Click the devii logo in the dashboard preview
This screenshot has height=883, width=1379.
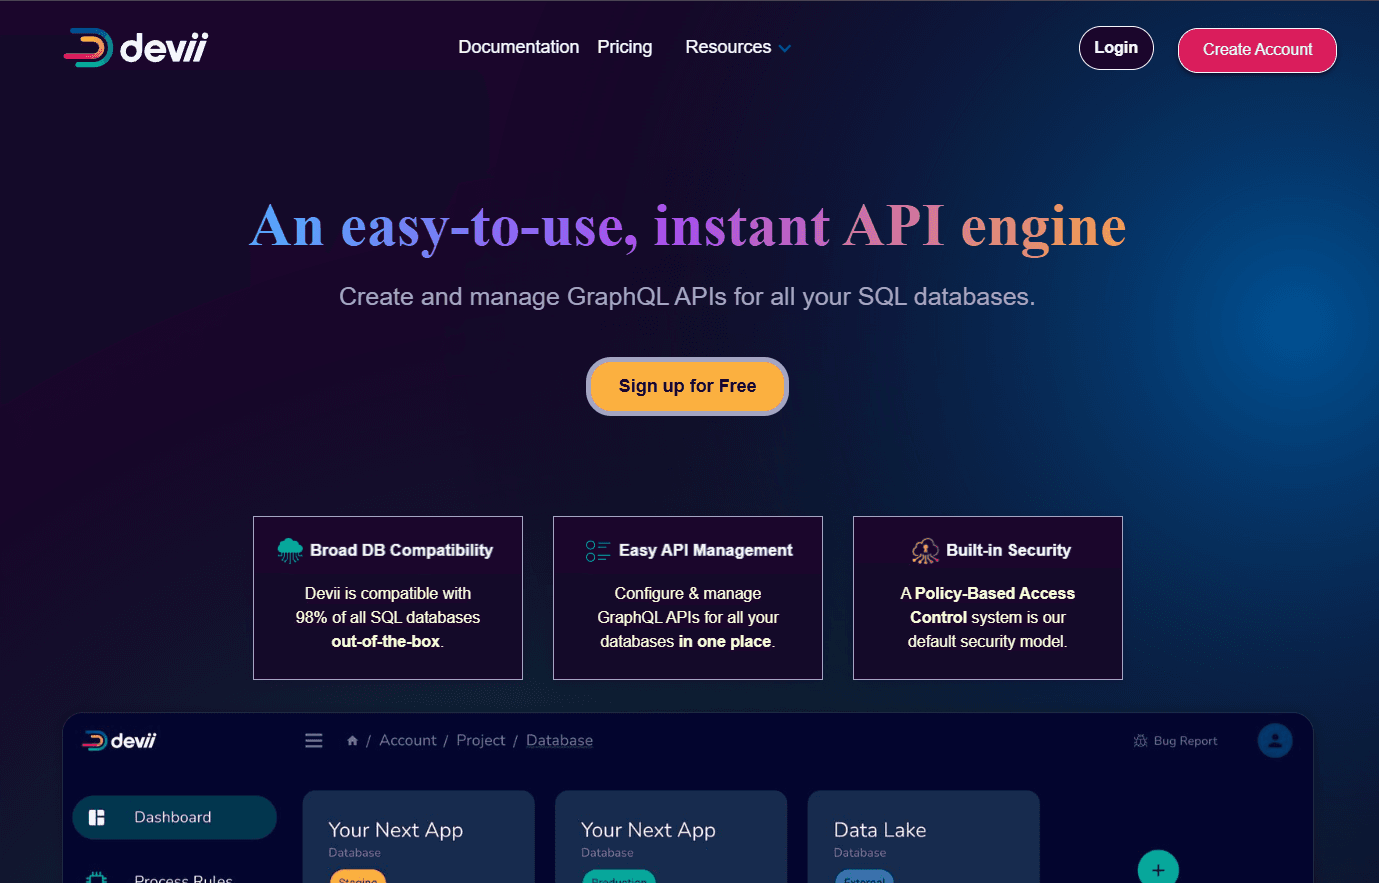[119, 740]
